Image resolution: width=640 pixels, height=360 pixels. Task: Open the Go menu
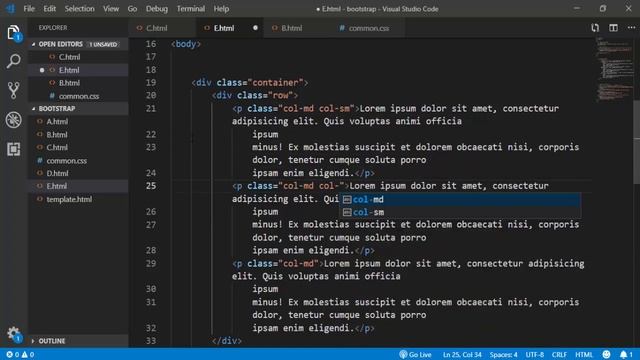(x=132, y=9)
